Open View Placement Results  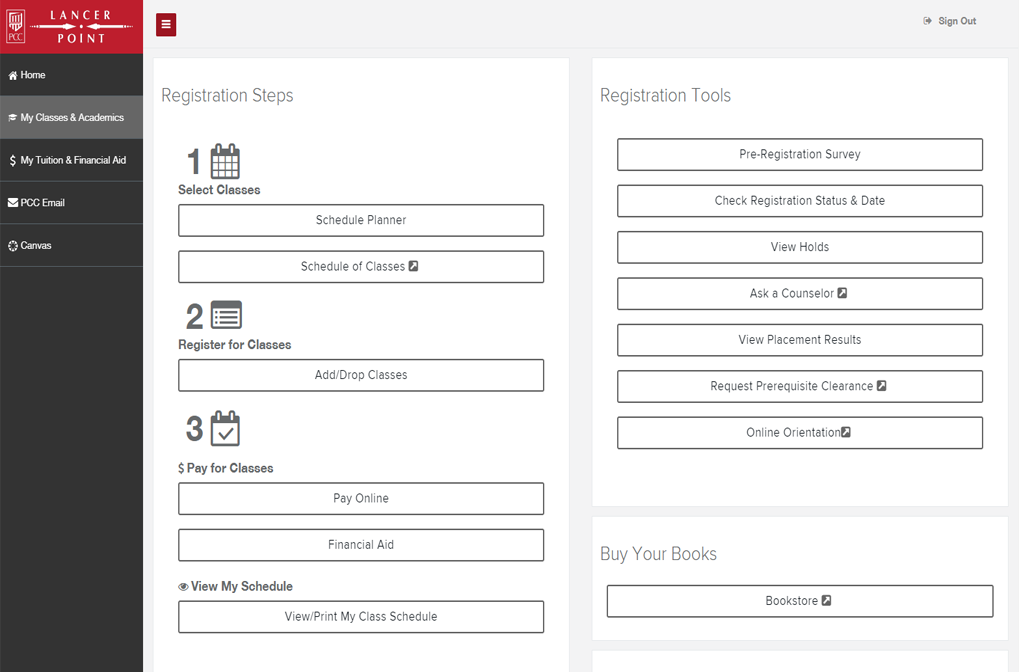tap(800, 340)
